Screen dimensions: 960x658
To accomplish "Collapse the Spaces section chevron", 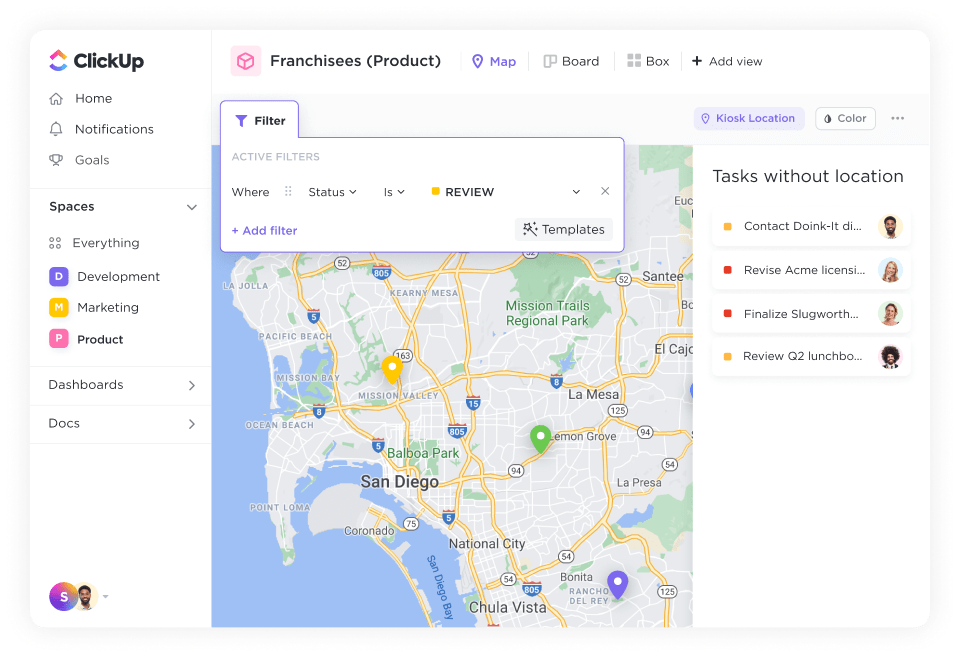I will (x=192, y=207).
